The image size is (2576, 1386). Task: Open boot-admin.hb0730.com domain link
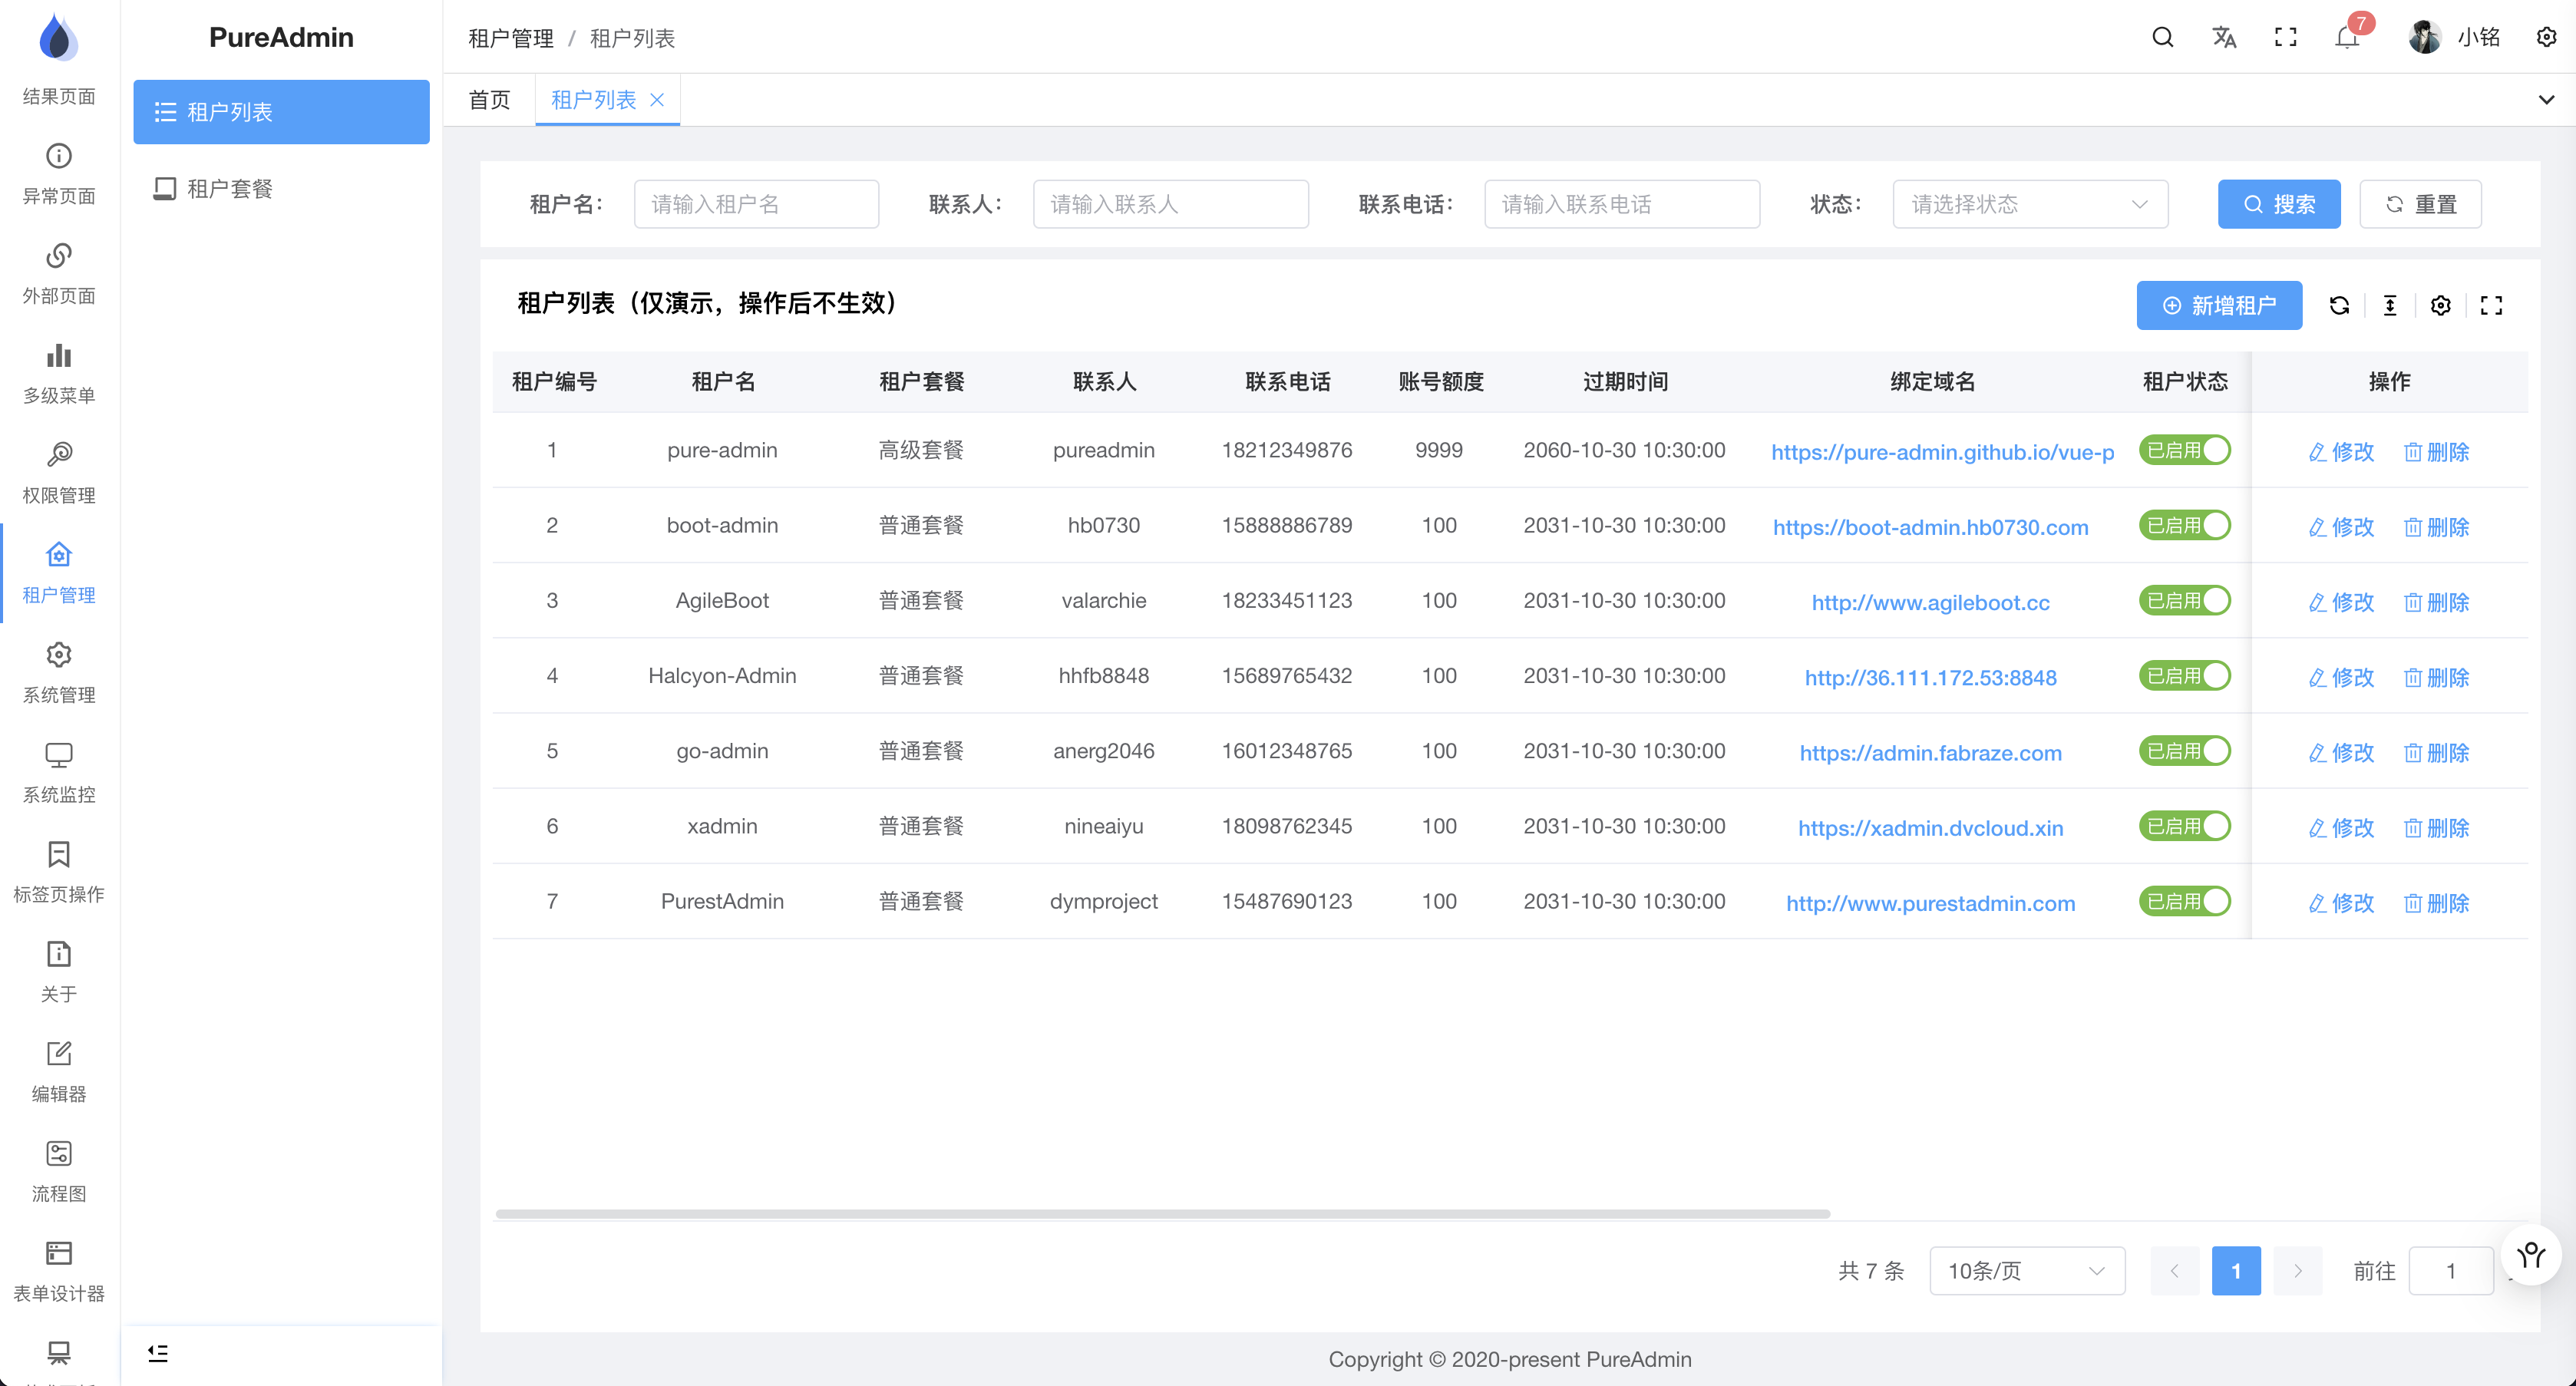pos(1930,527)
